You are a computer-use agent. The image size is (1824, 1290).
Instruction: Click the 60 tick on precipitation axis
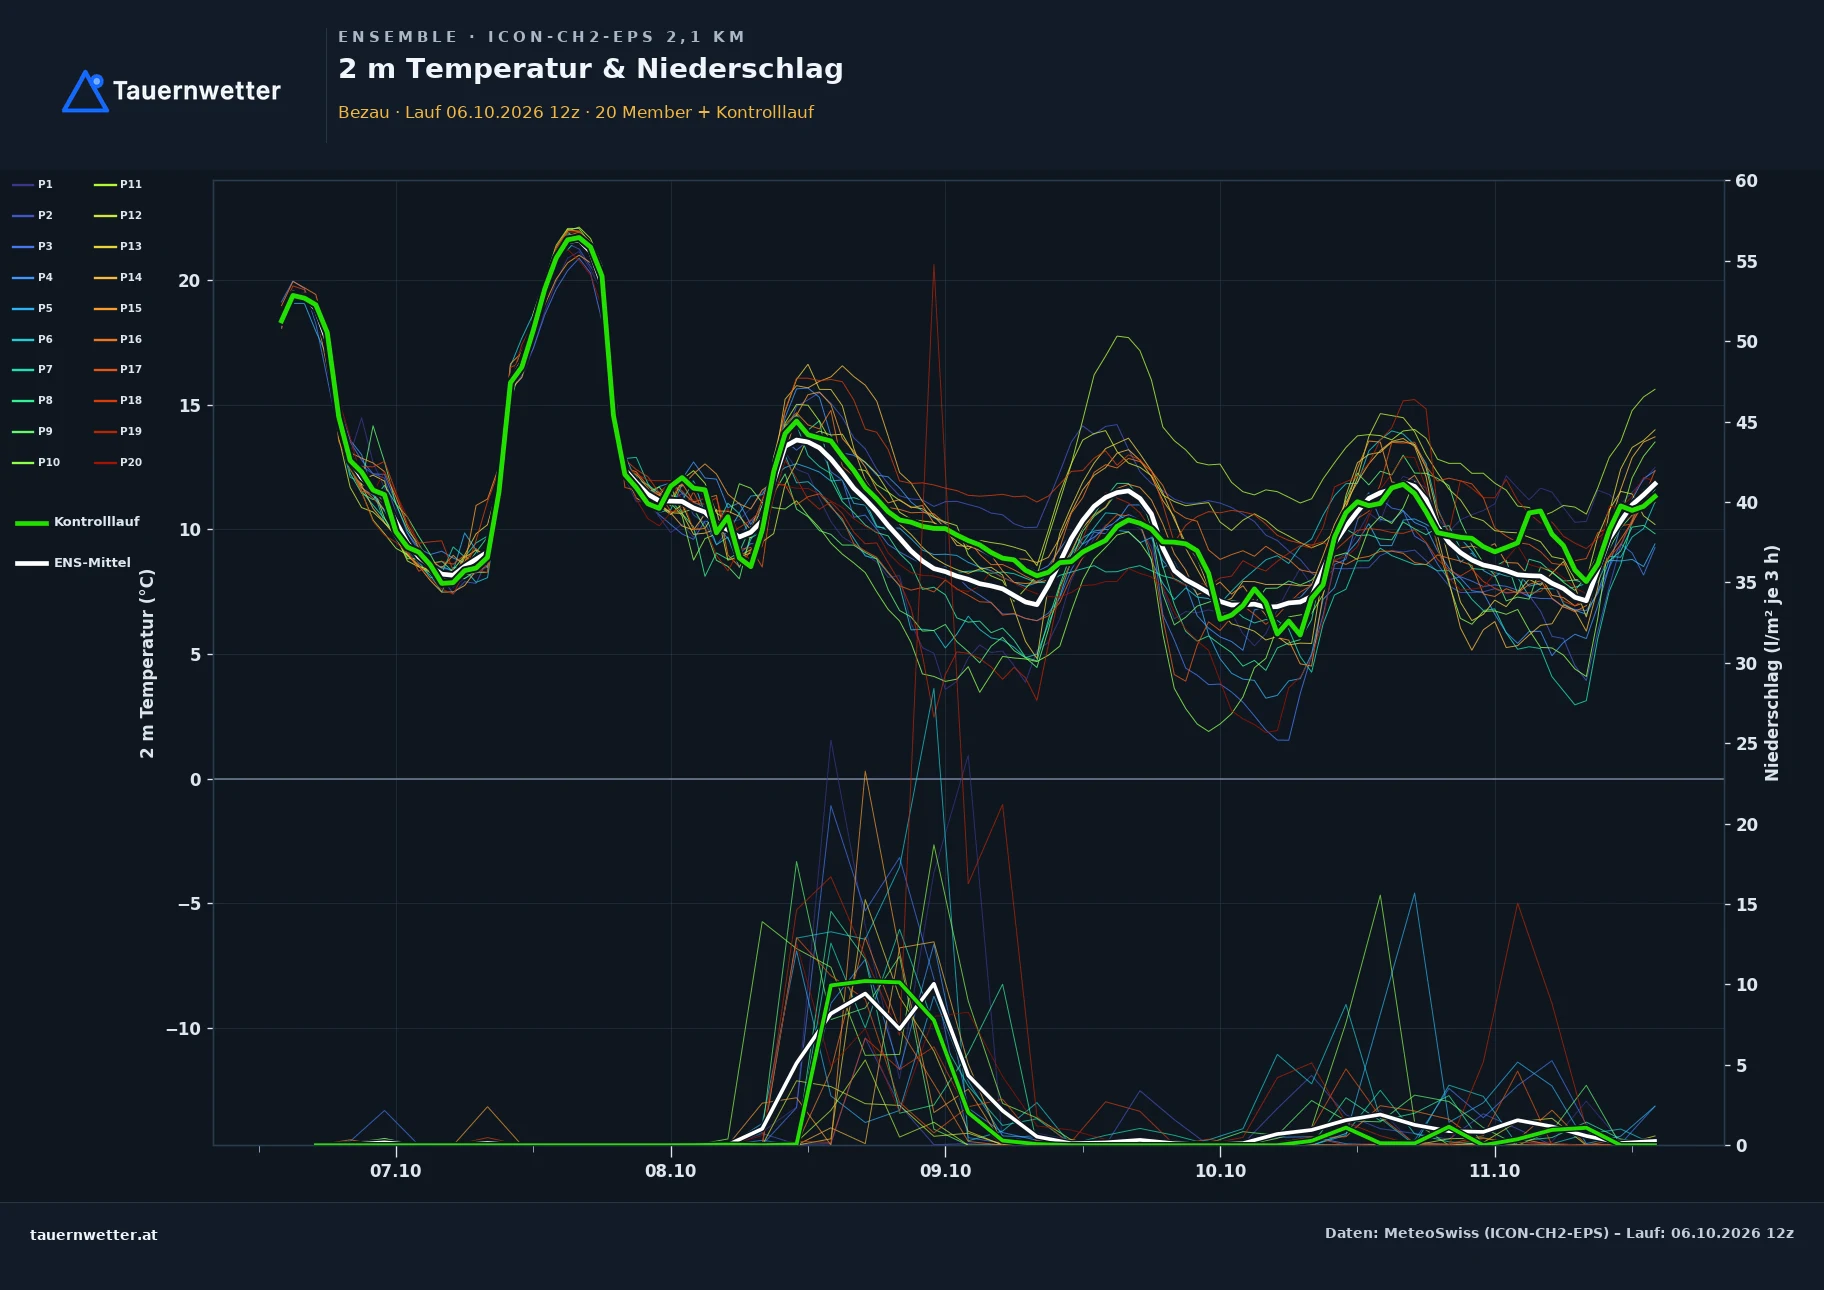[1746, 181]
